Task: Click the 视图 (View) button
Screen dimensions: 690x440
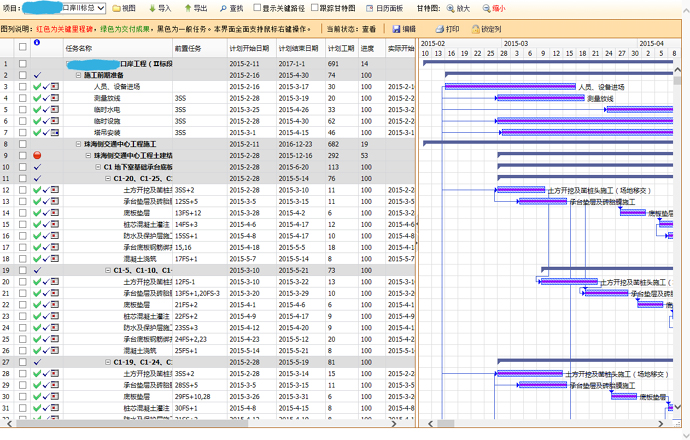Action: [122, 8]
